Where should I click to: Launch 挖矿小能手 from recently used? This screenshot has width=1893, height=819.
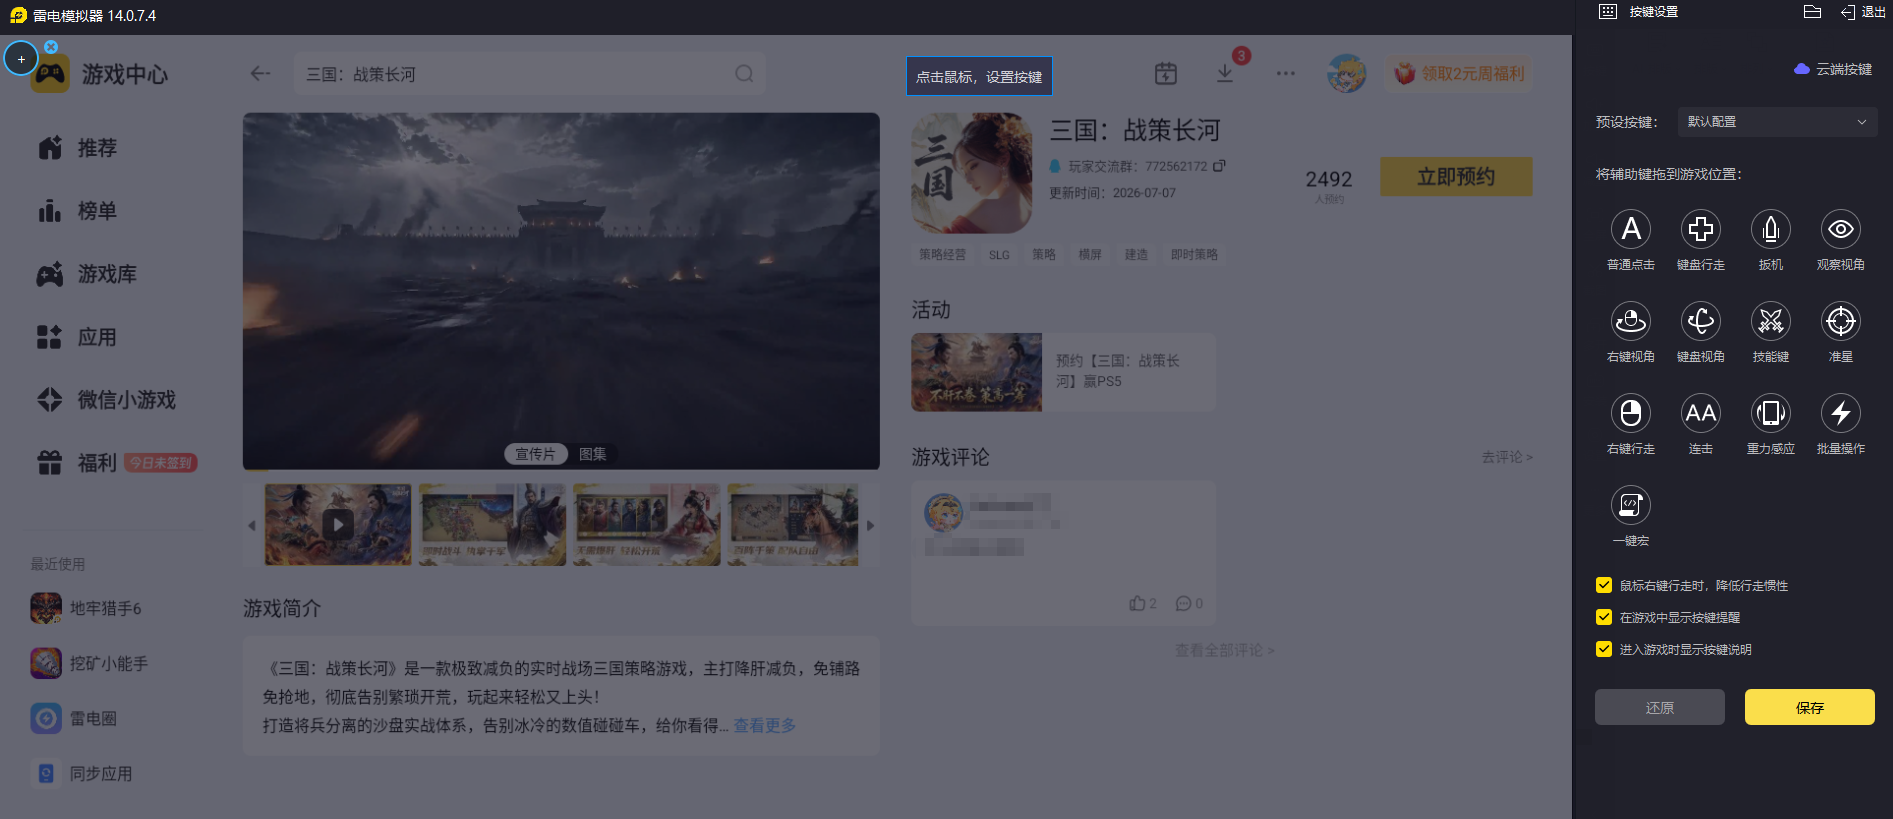[90, 663]
